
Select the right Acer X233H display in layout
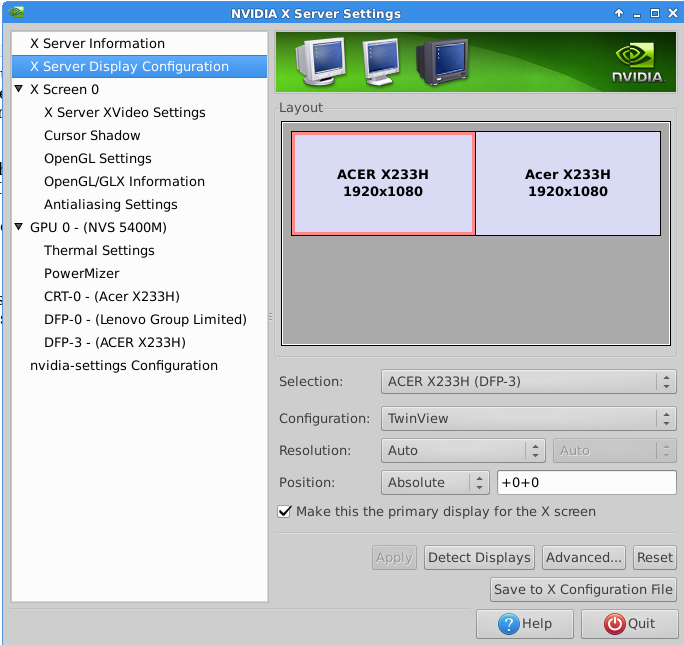pos(568,184)
